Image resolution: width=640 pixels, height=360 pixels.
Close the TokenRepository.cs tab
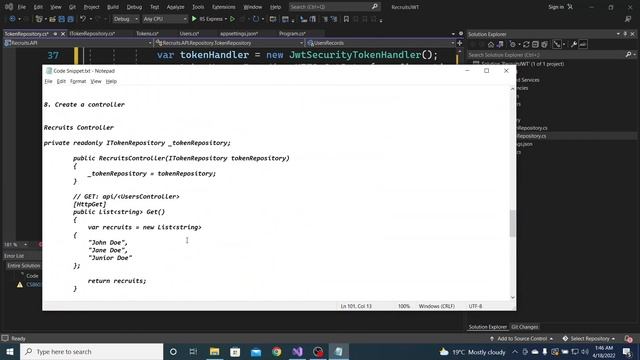[63, 34]
